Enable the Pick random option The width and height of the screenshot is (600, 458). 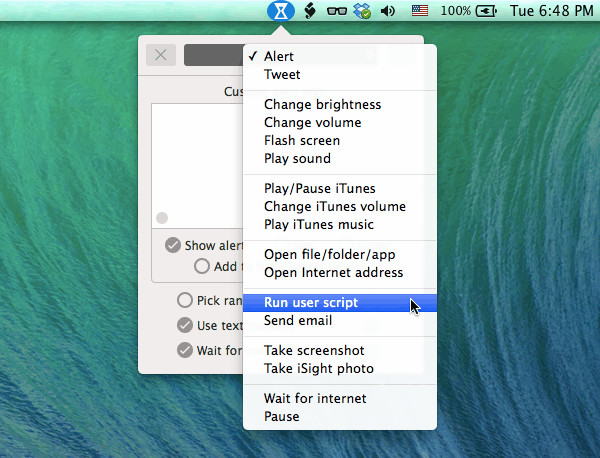tap(185, 300)
